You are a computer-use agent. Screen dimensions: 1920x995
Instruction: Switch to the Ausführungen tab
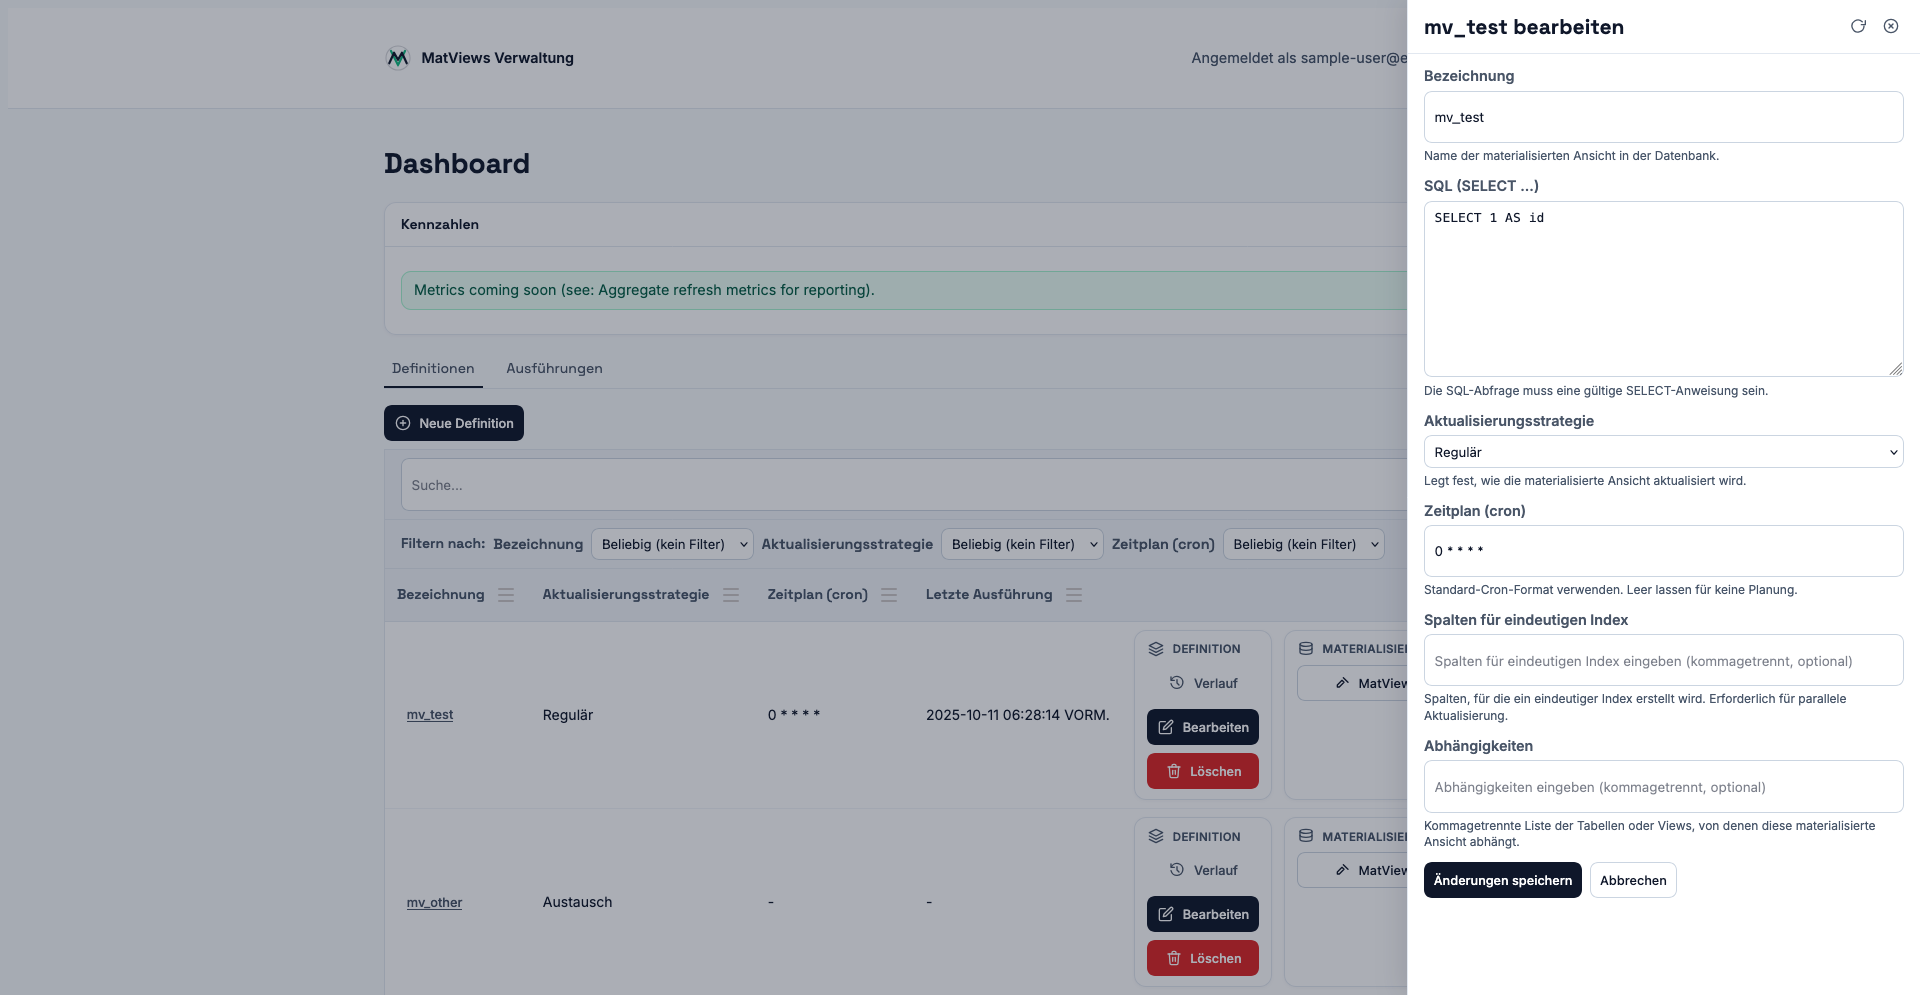coord(554,369)
